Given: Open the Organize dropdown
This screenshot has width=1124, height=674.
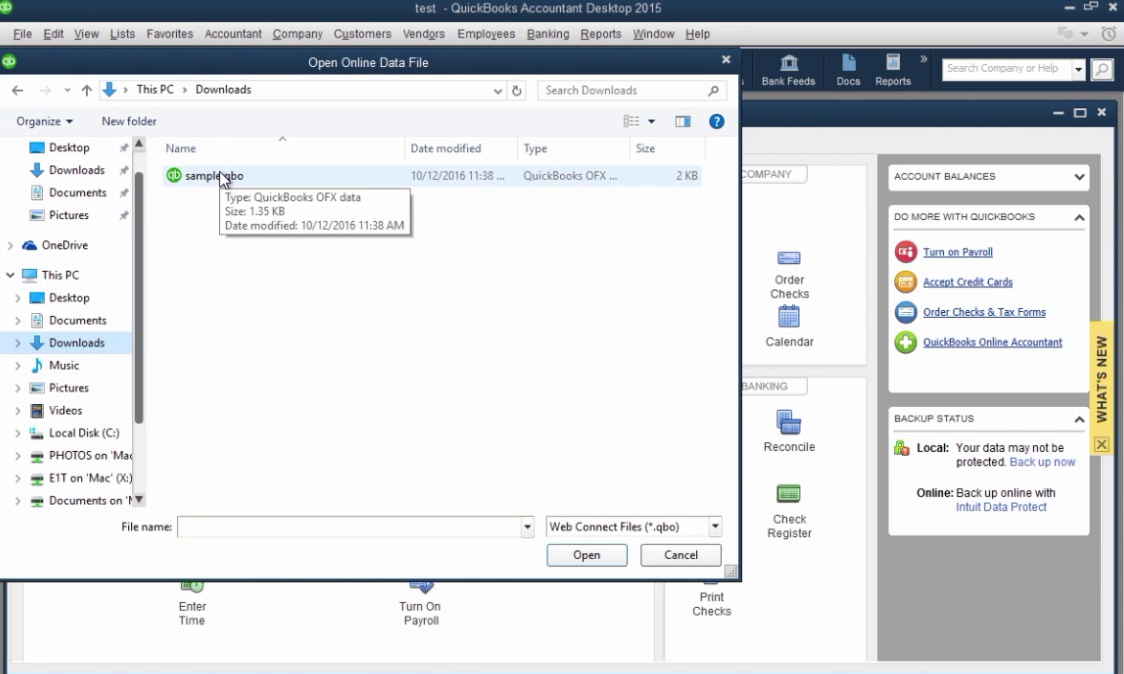Looking at the screenshot, I should click(x=44, y=121).
